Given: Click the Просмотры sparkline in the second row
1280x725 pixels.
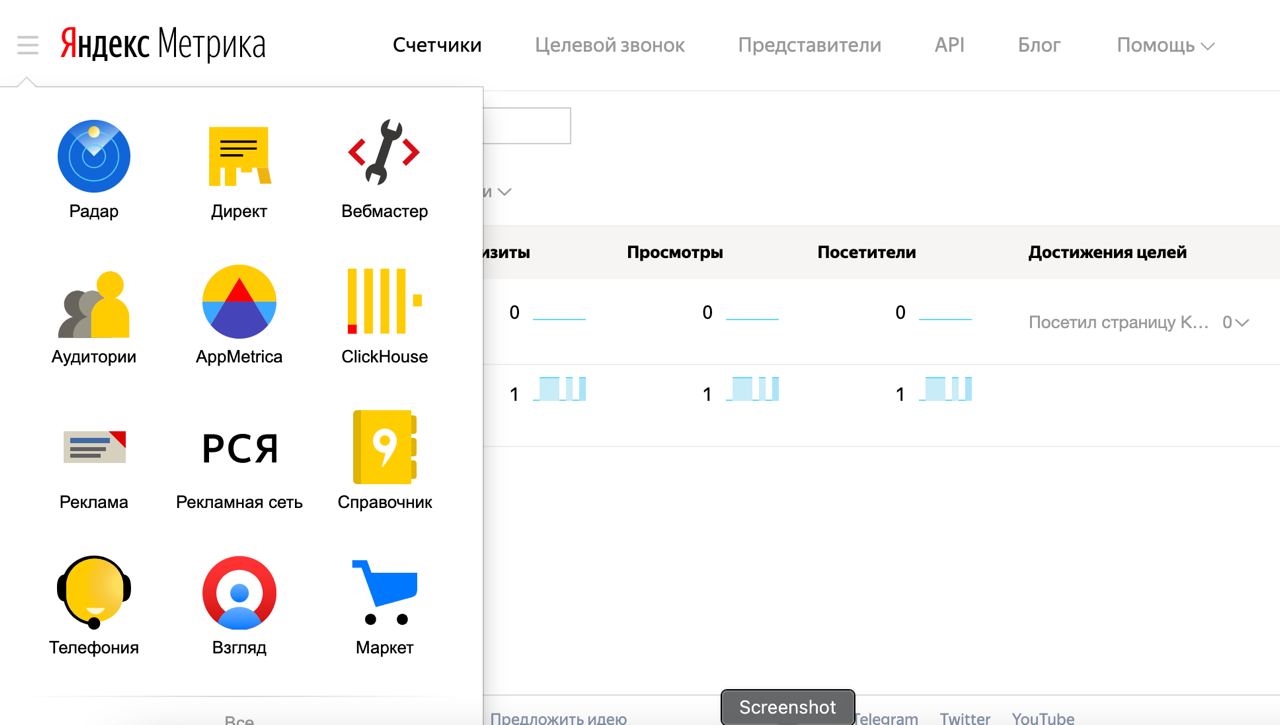Looking at the screenshot, I should click(753, 390).
